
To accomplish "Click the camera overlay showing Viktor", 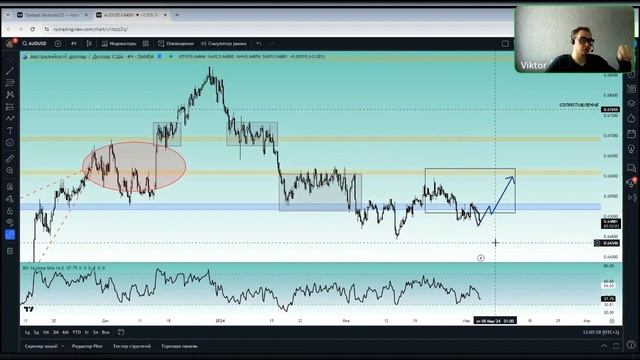I will pos(574,40).
